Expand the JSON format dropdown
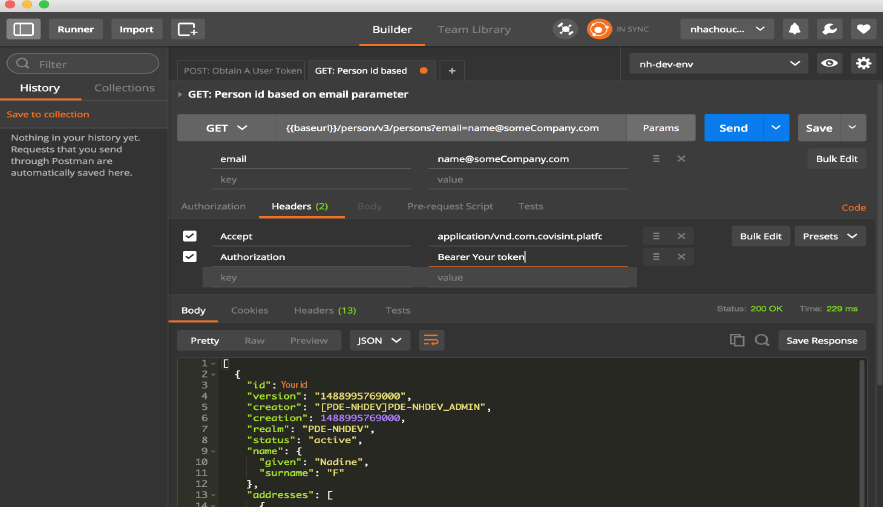883x511 pixels. (x=380, y=340)
